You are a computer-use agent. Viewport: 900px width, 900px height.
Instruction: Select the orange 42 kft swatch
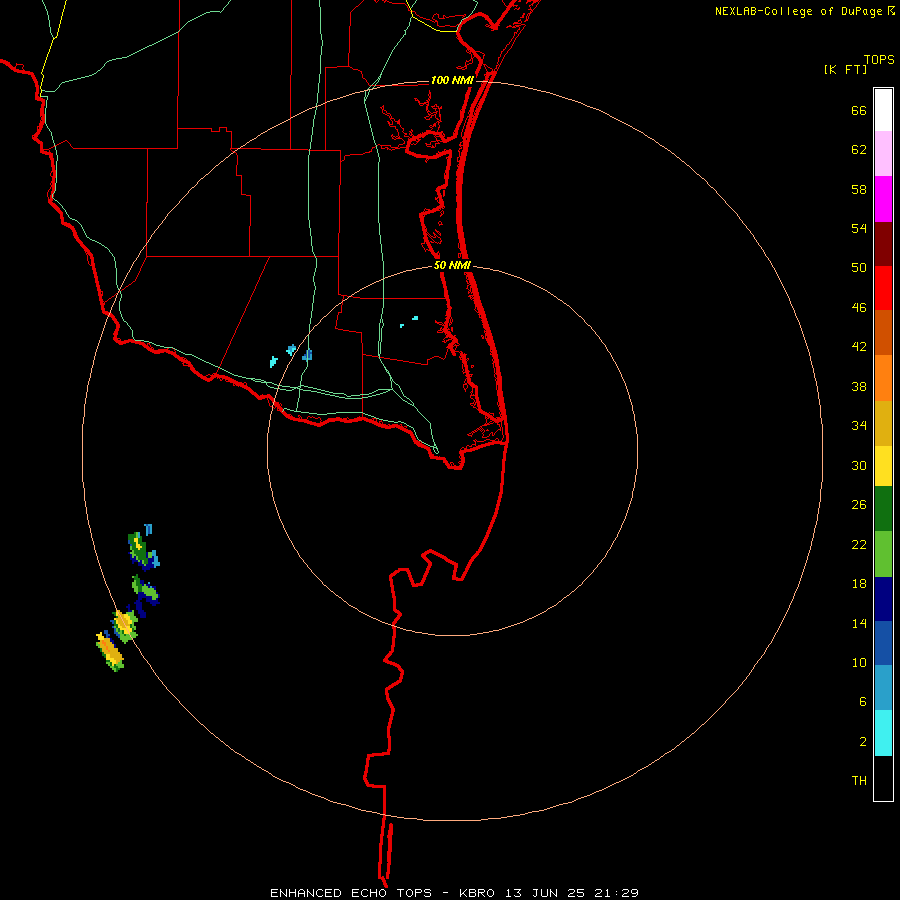(x=883, y=378)
